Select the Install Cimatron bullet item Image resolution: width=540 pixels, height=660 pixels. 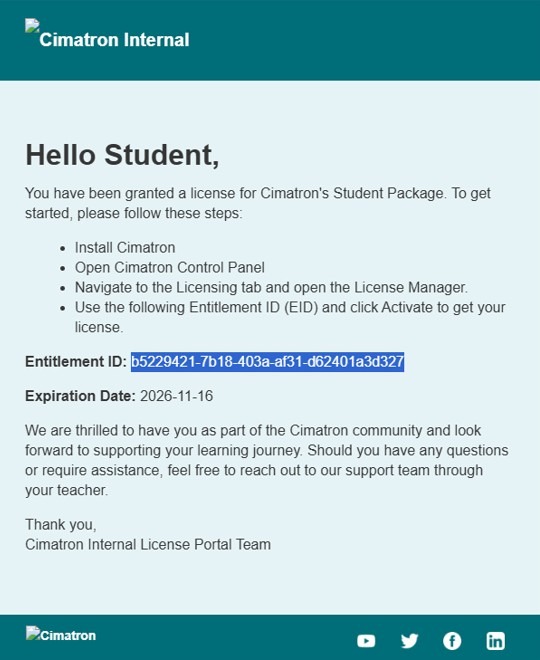click(x=125, y=248)
